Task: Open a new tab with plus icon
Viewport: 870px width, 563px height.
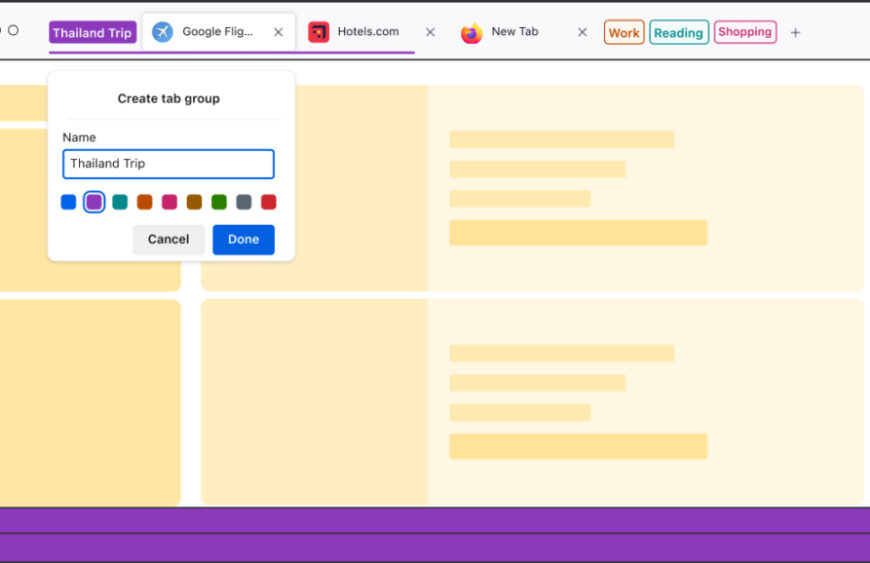Action: (795, 33)
